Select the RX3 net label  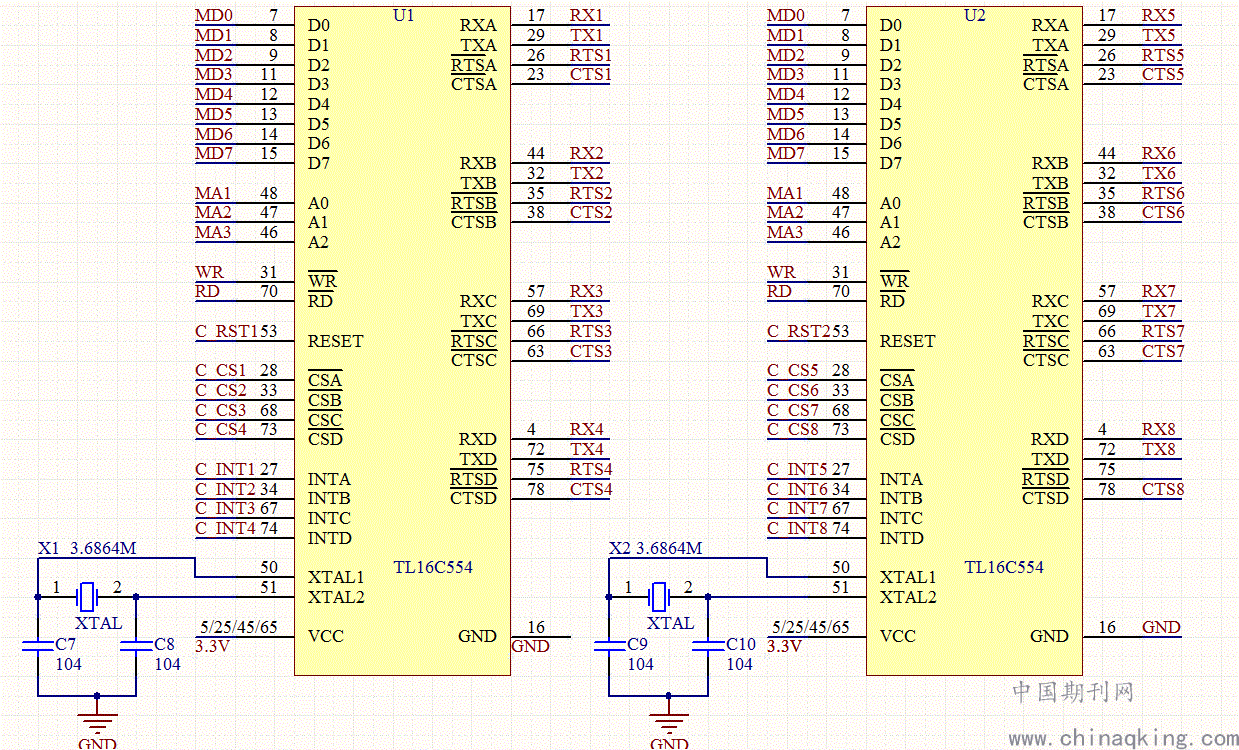click(x=587, y=291)
